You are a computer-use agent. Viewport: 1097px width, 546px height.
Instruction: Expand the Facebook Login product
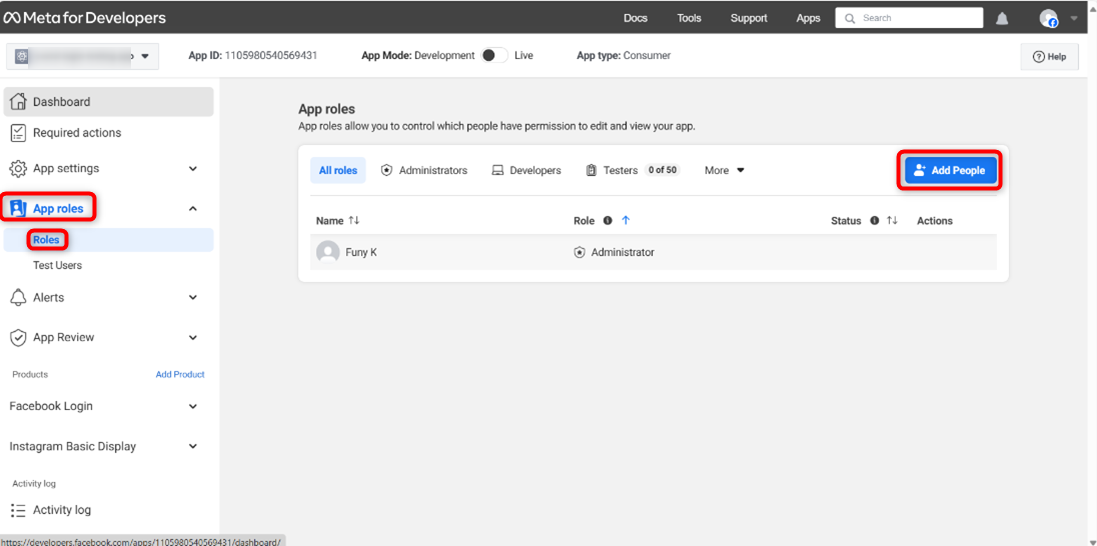coord(193,406)
